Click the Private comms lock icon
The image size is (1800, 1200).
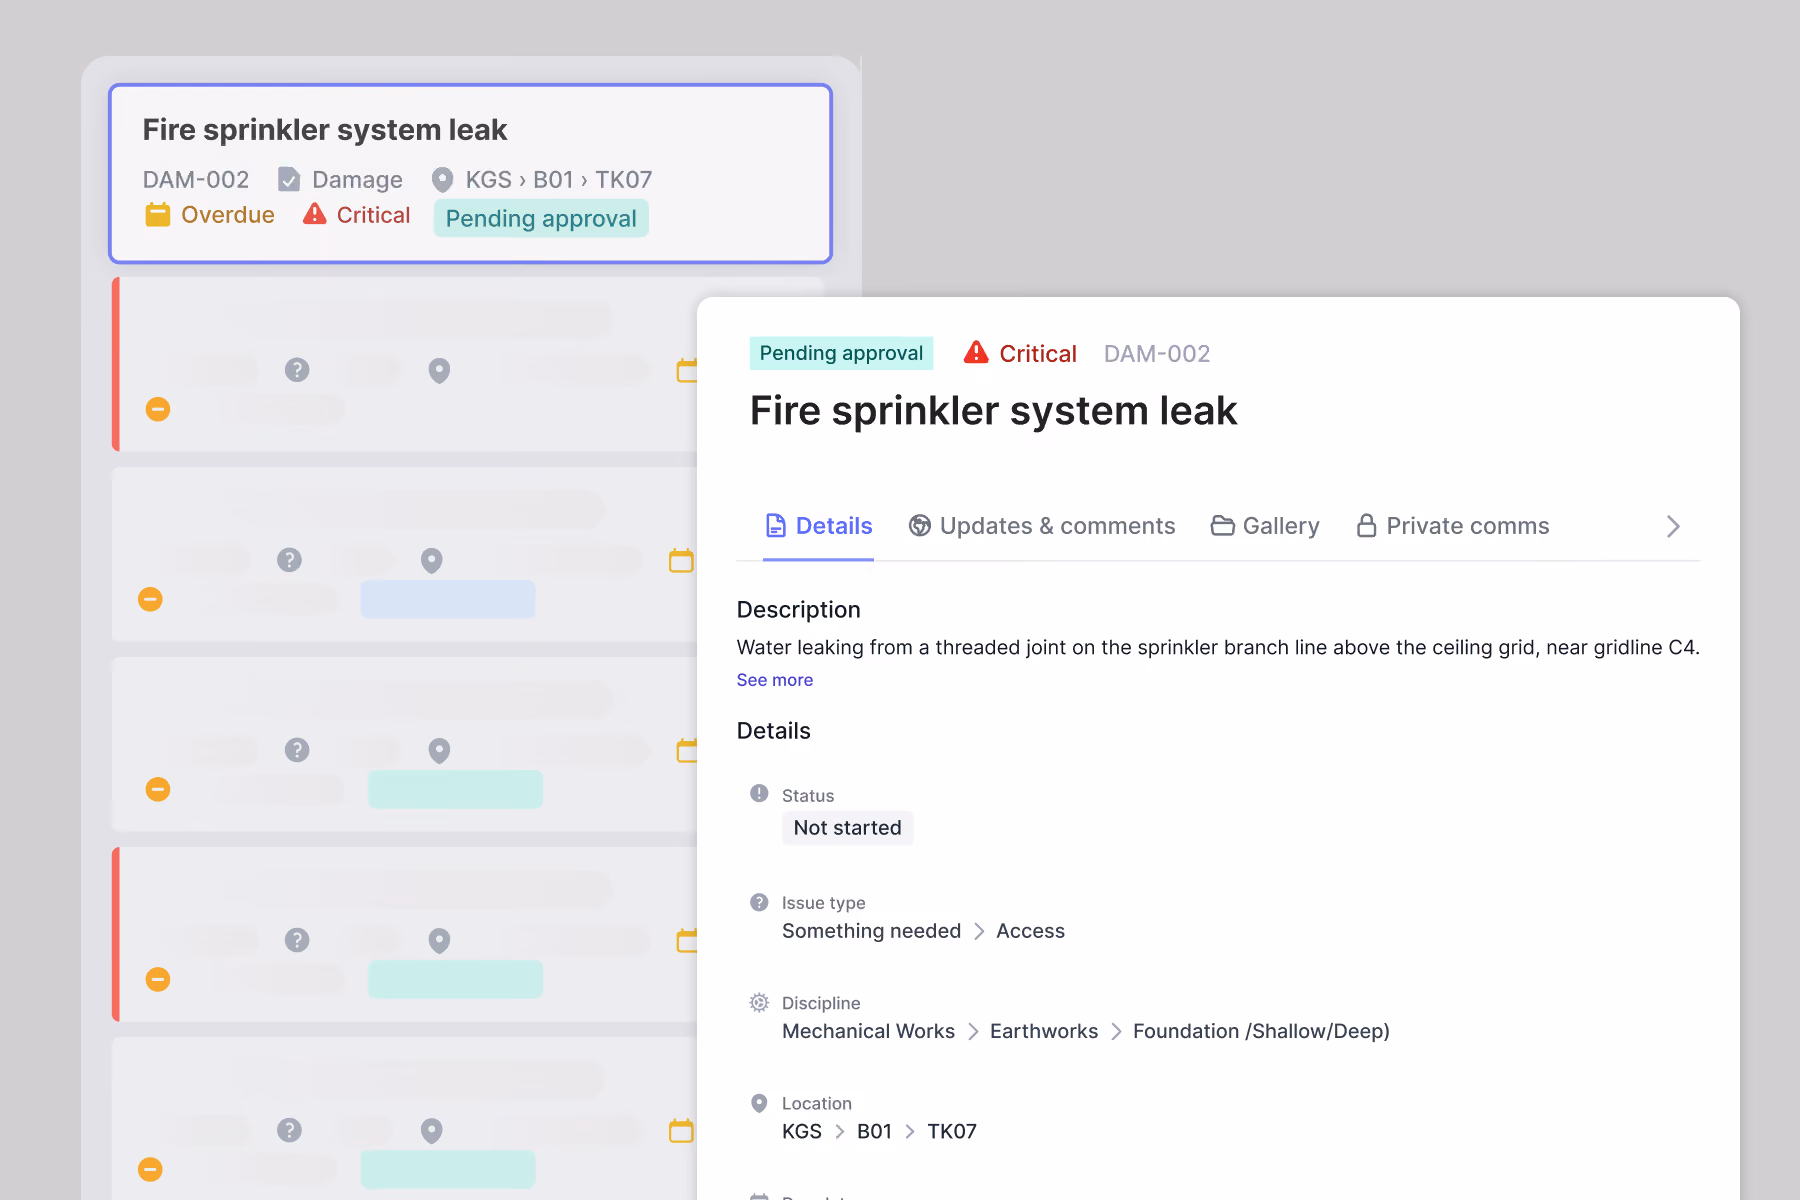click(x=1366, y=526)
